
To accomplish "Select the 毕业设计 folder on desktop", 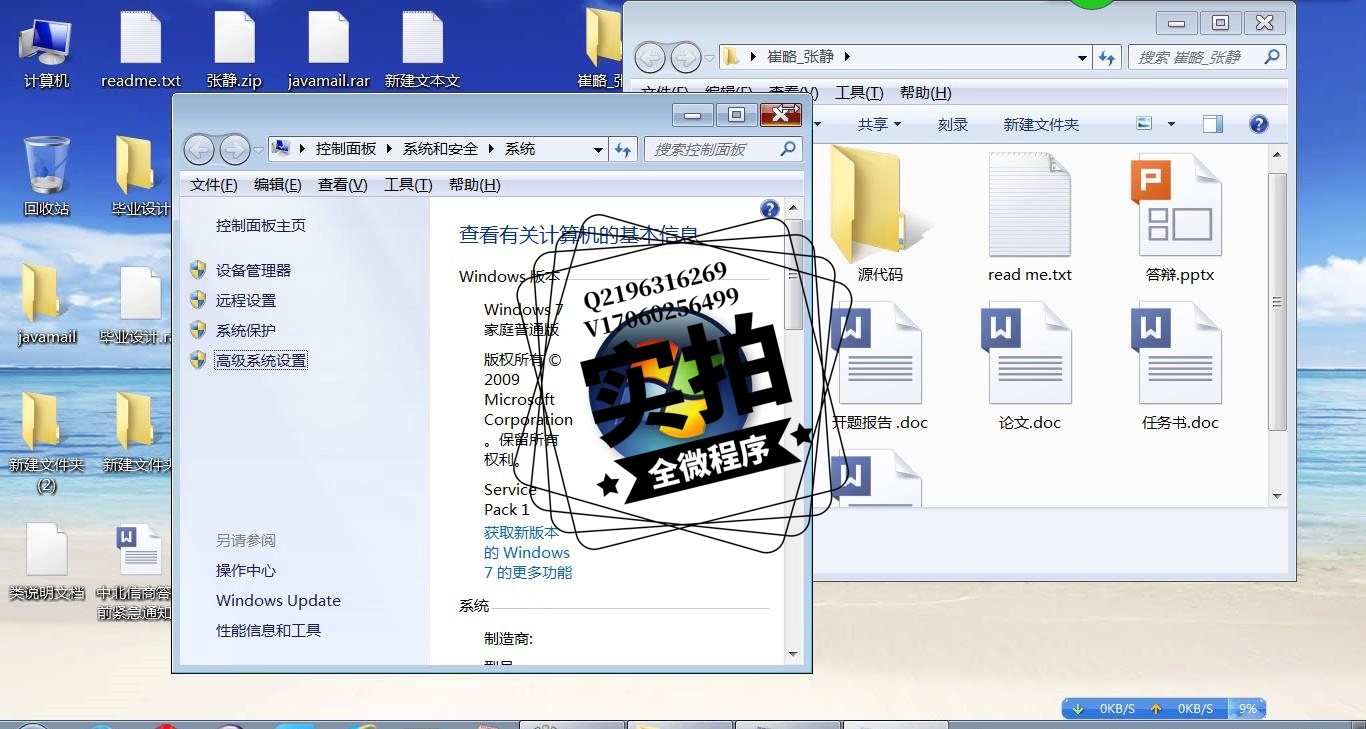I will click(140, 177).
